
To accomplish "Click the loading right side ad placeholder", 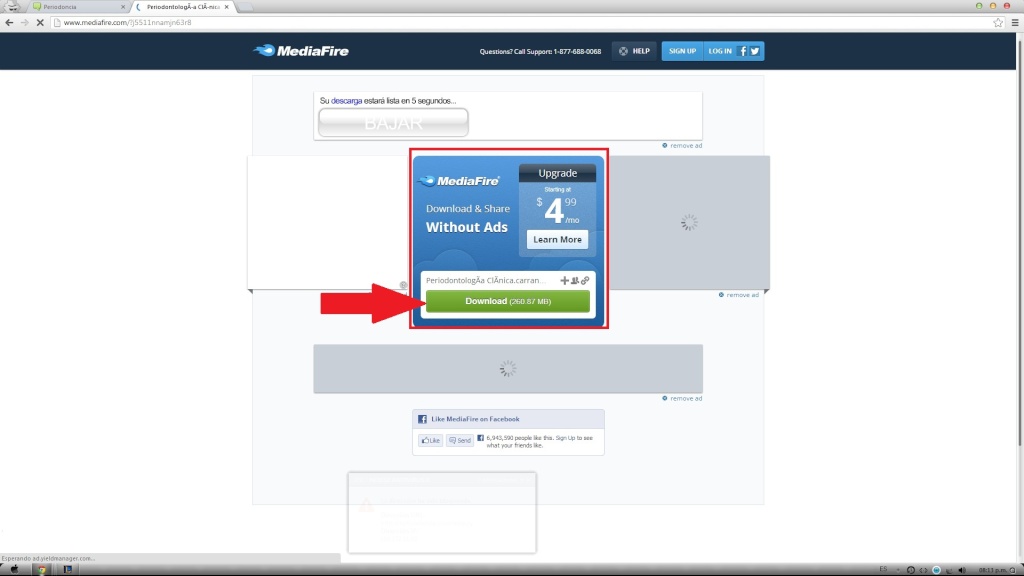I will [x=689, y=223].
